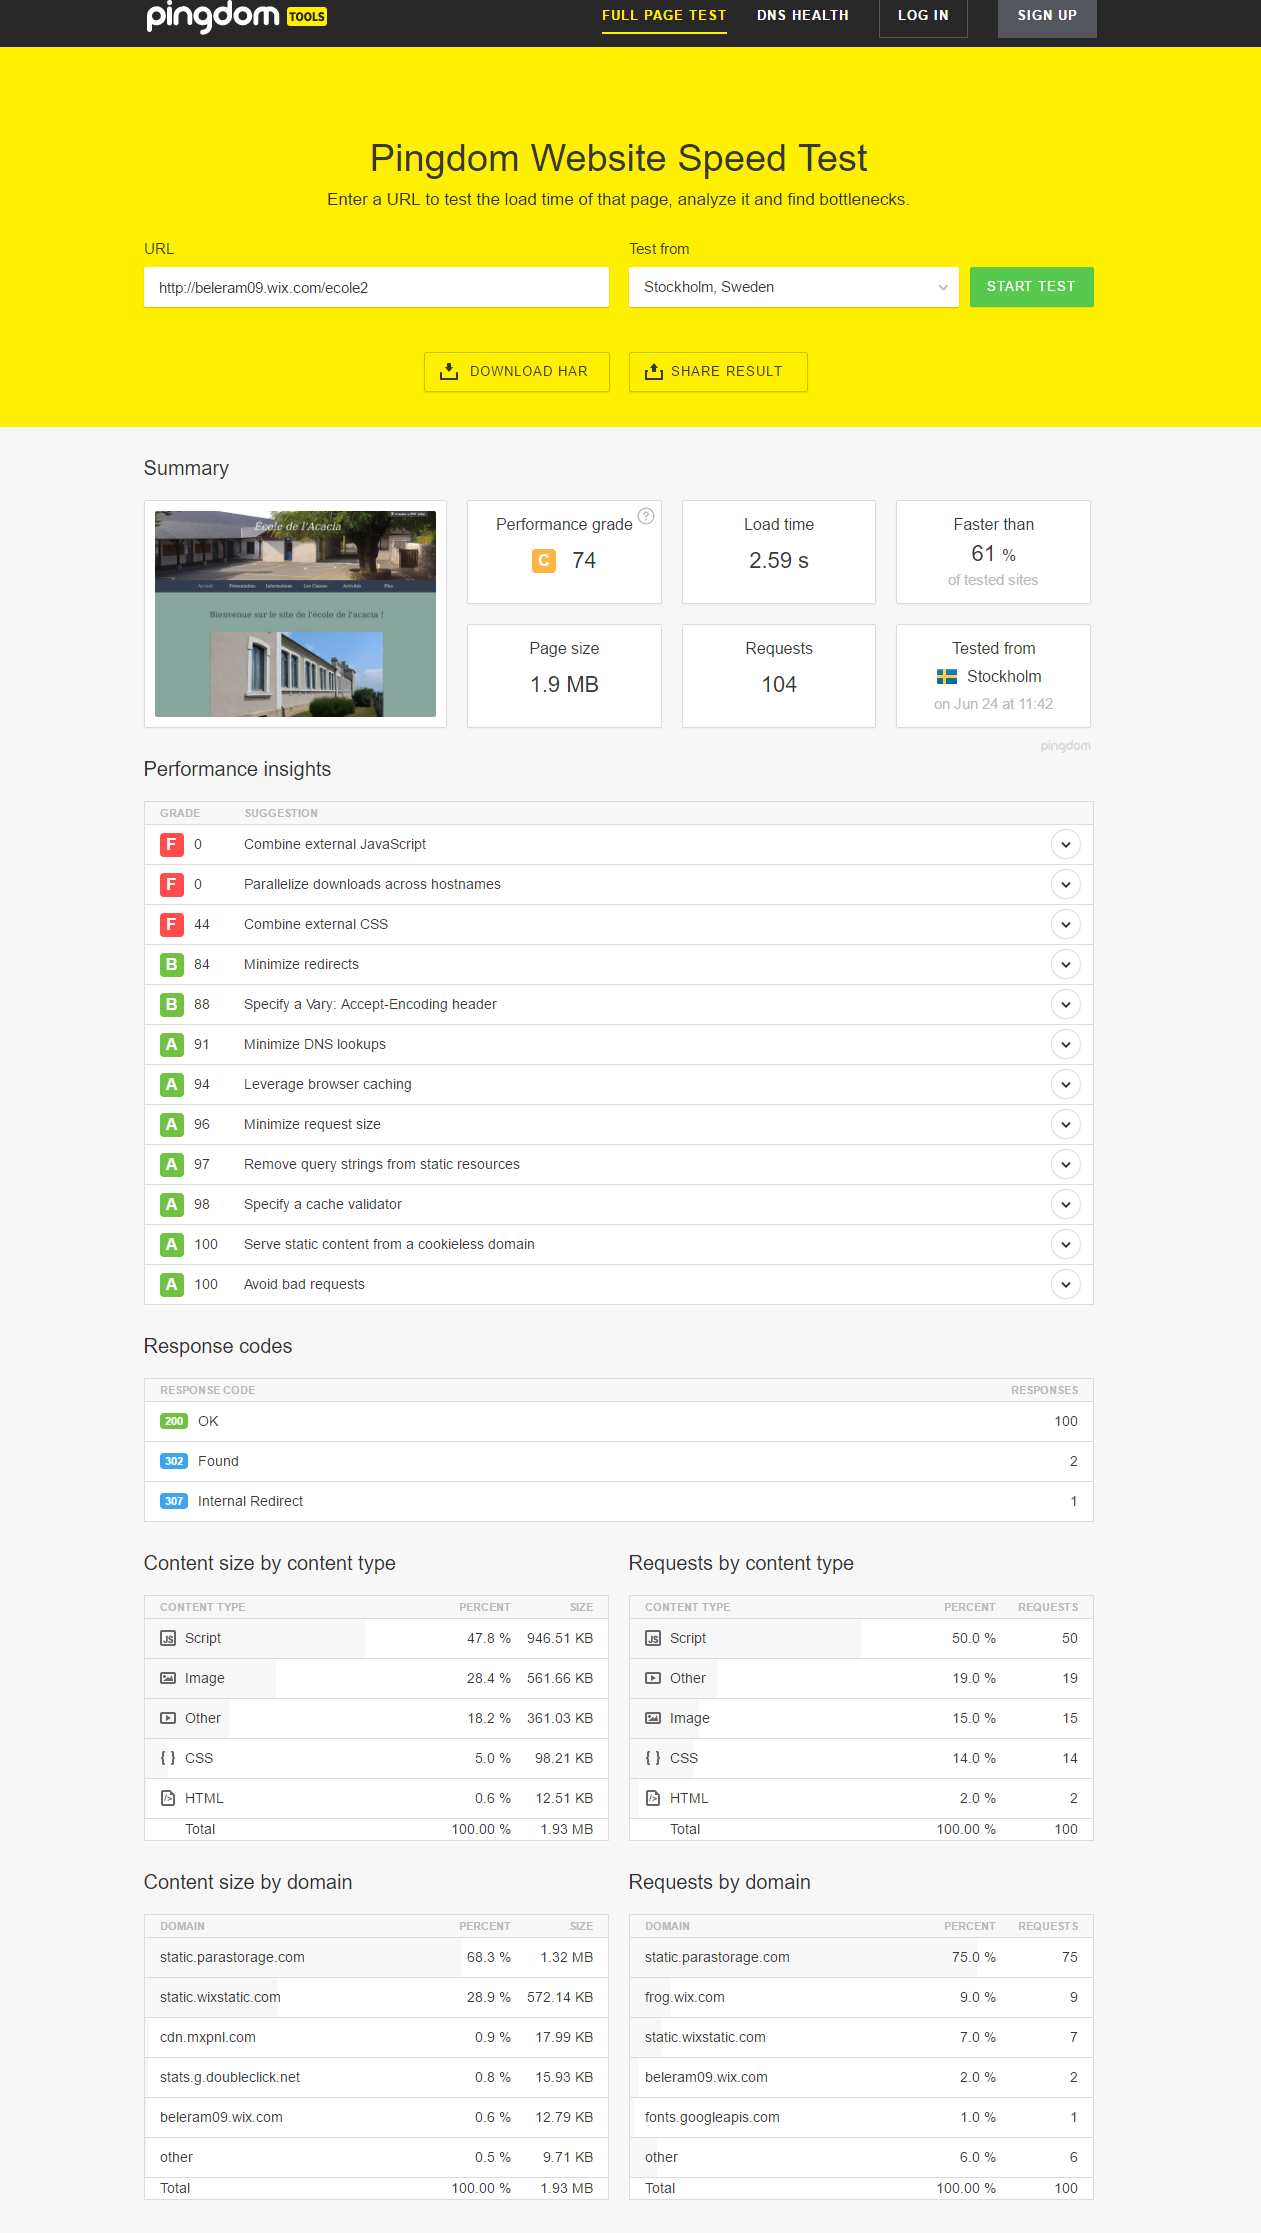Click Other icon in Requests by content type
This screenshot has width=1261, height=2233.
tap(653, 1678)
